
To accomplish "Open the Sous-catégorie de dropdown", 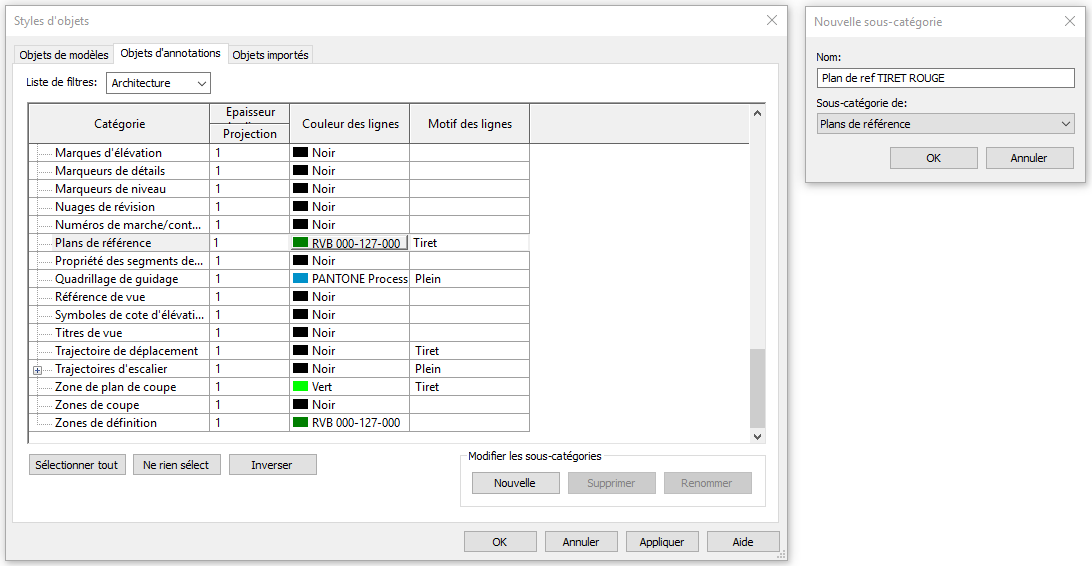I will click(x=944, y=124).
